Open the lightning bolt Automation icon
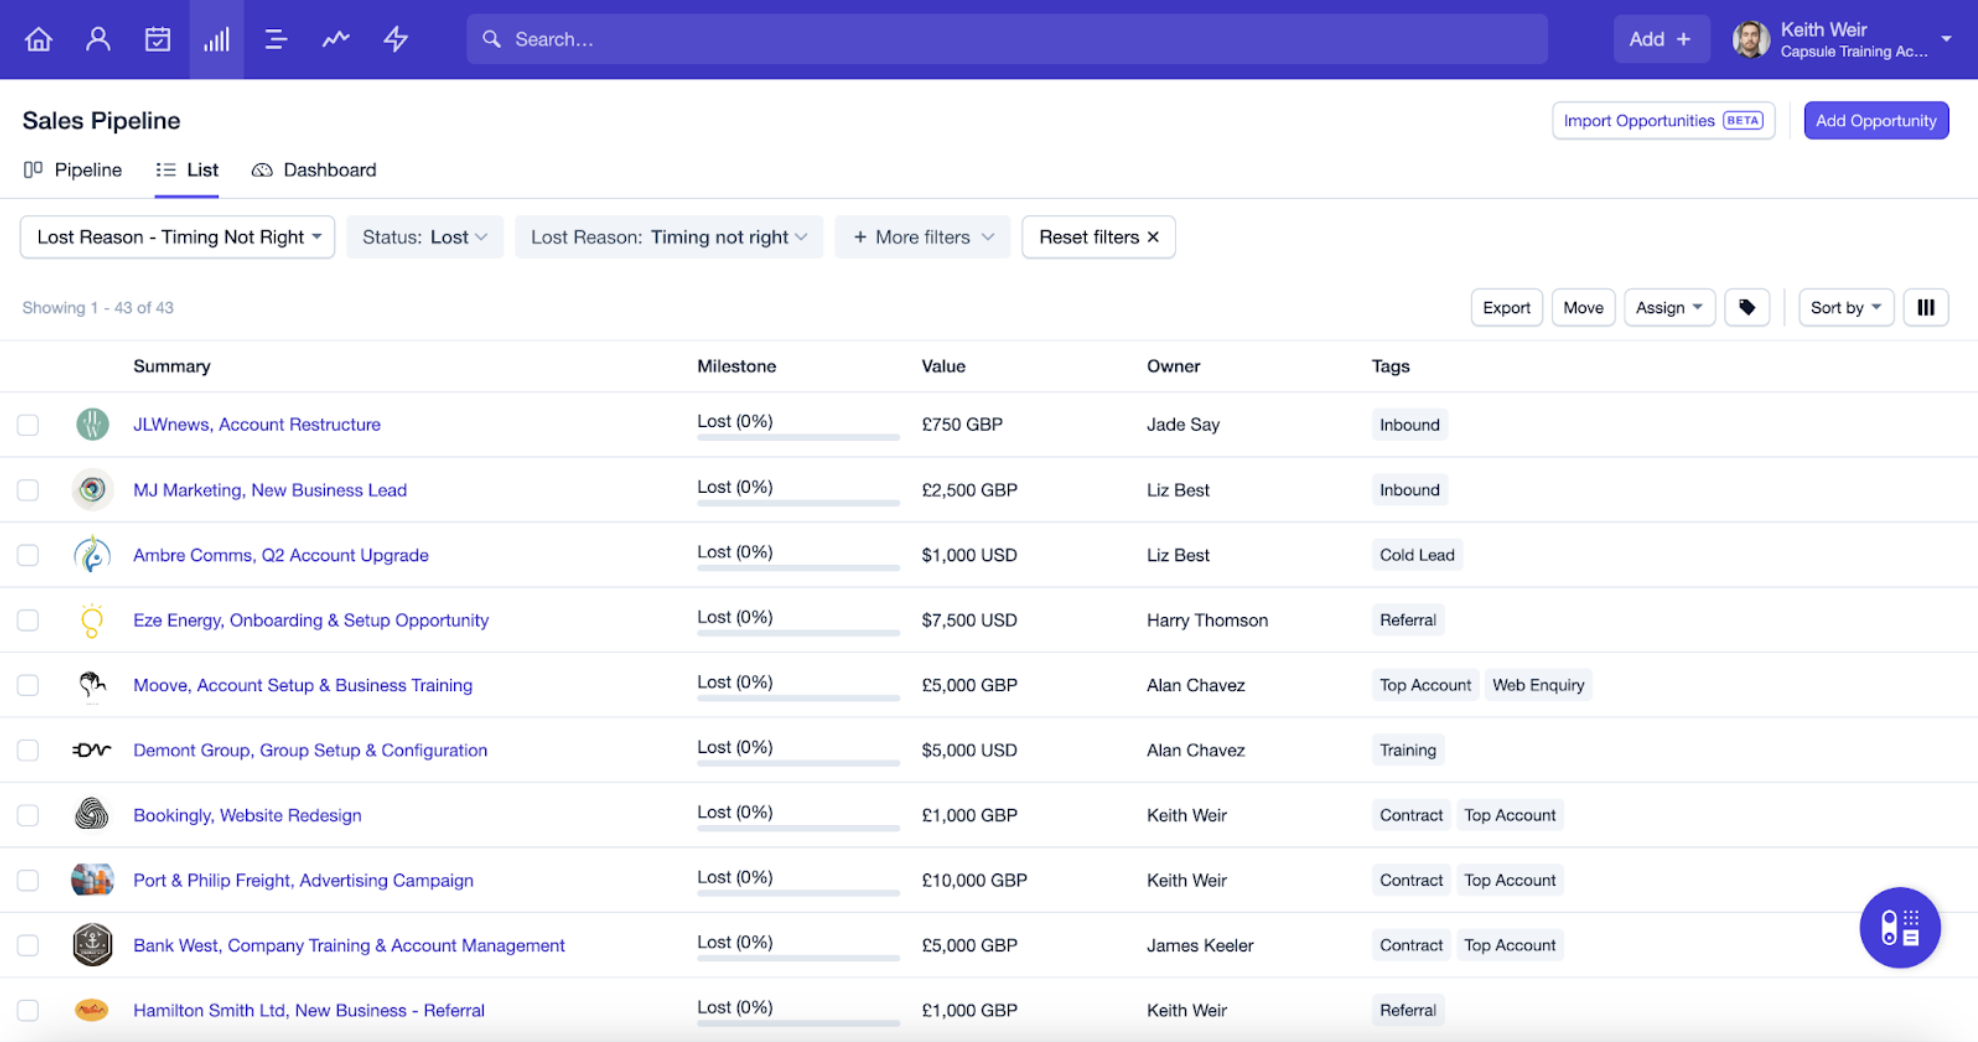The height and width of the screenshot is (1042, 1978). coord(396,39)
